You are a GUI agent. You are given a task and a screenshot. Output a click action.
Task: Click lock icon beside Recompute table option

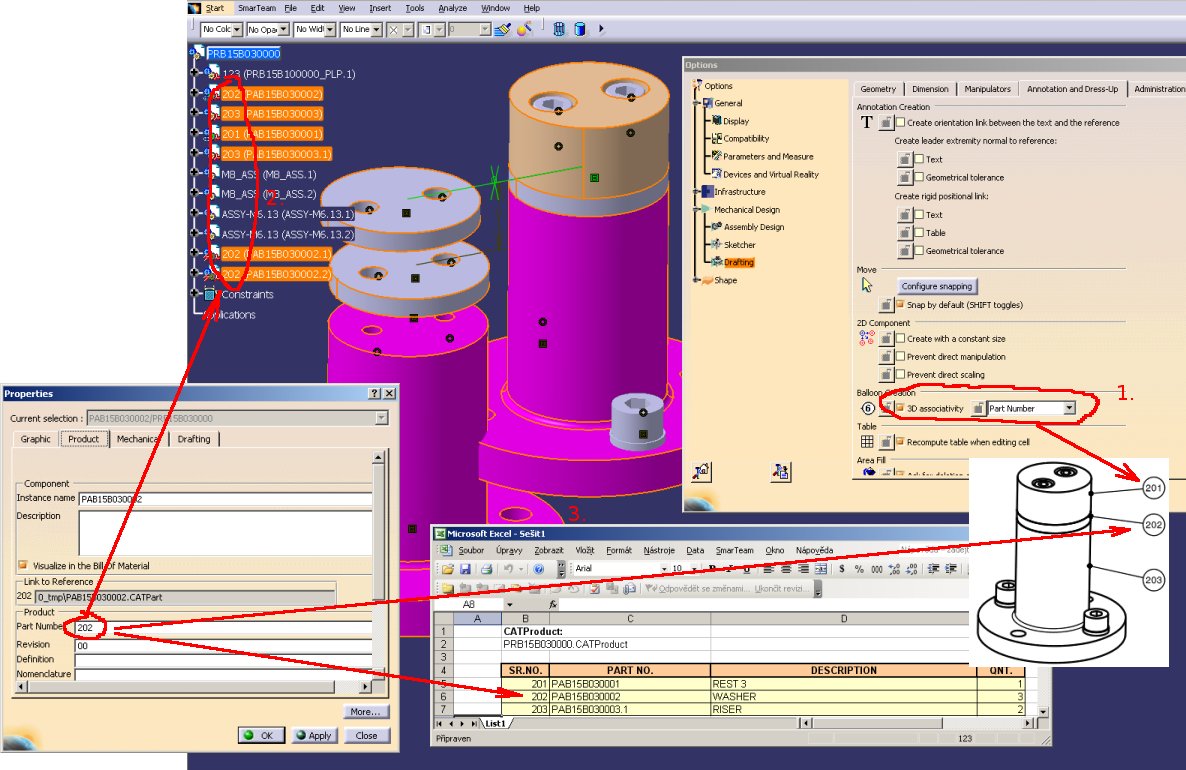(x=886, y=442)
